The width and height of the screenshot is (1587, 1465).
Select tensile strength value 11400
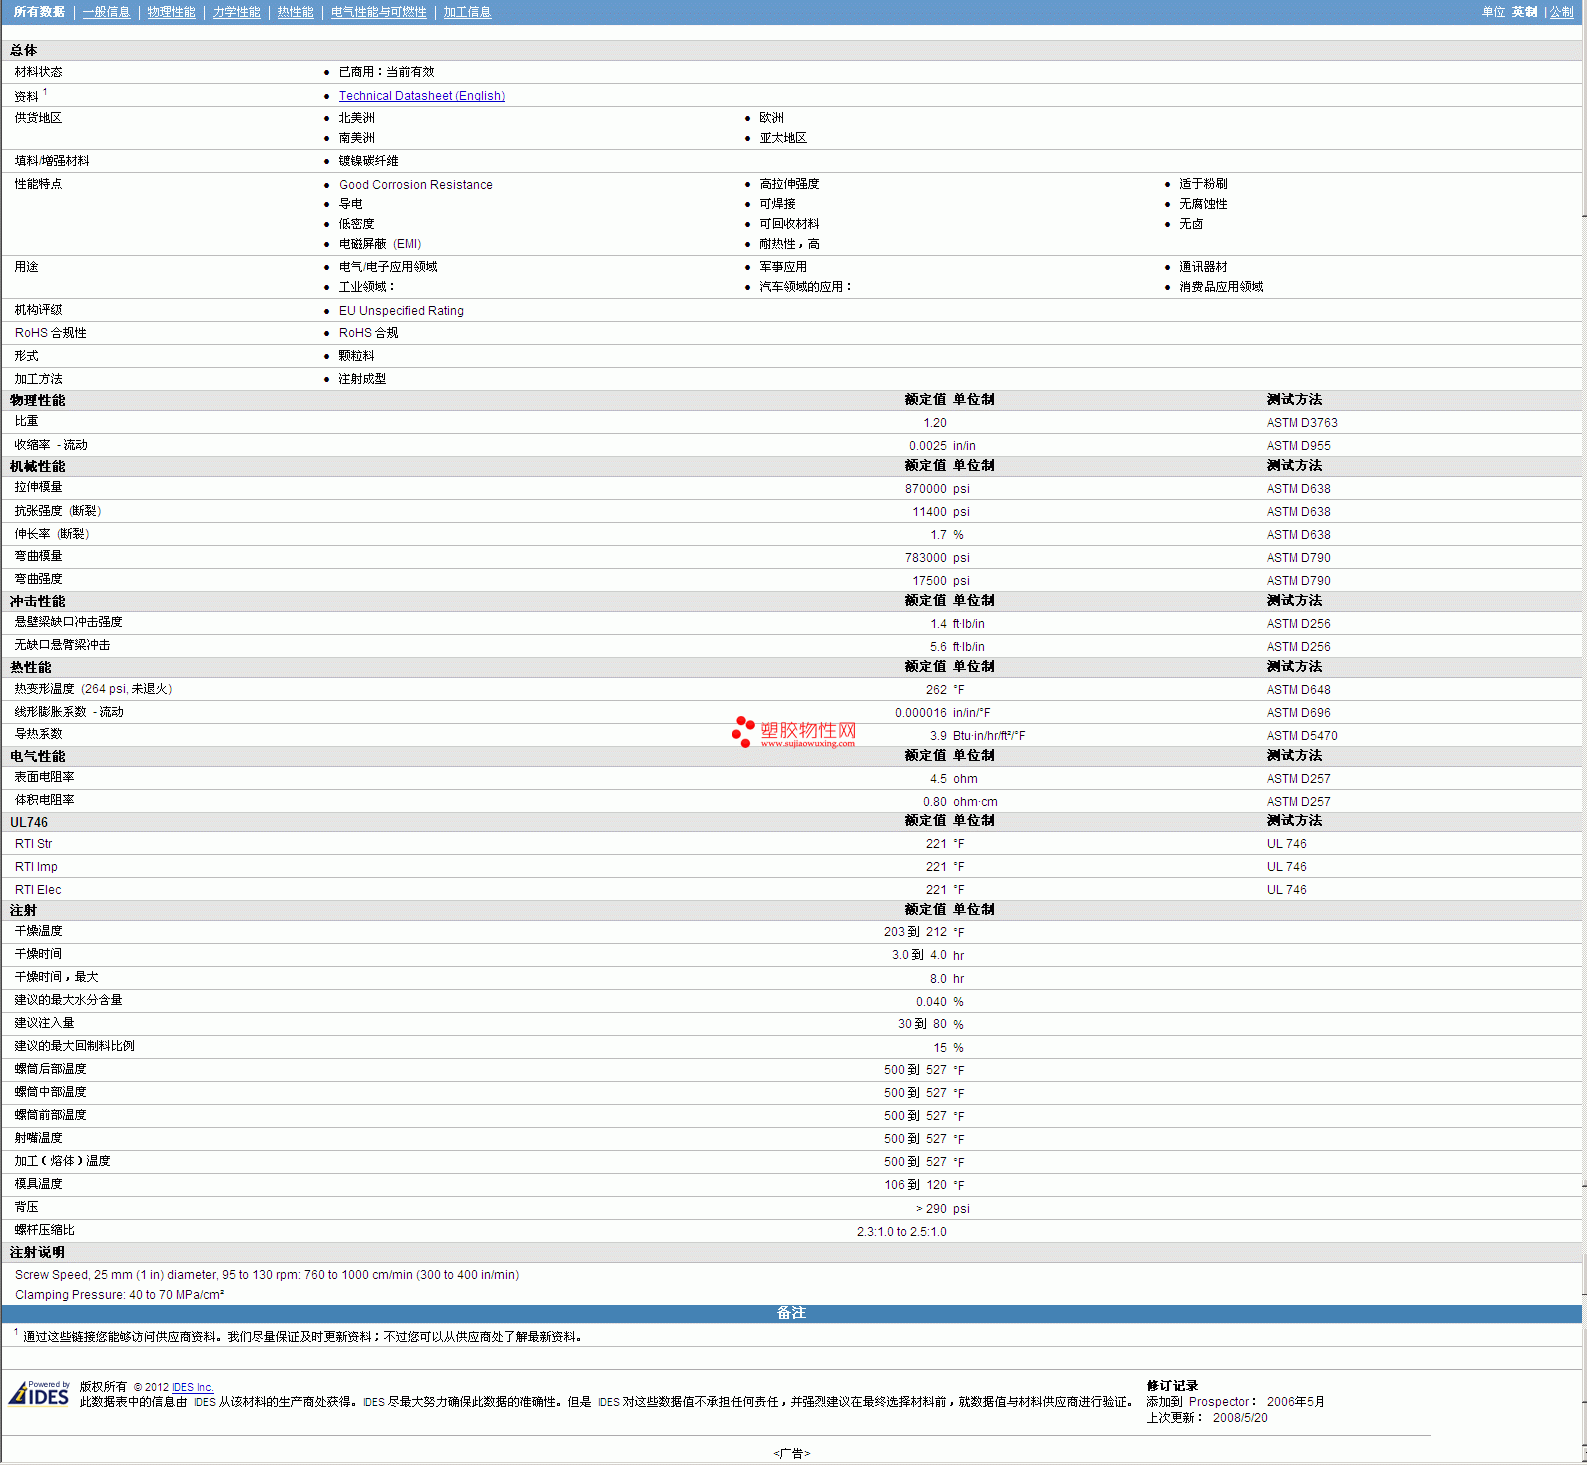point(929,512)
